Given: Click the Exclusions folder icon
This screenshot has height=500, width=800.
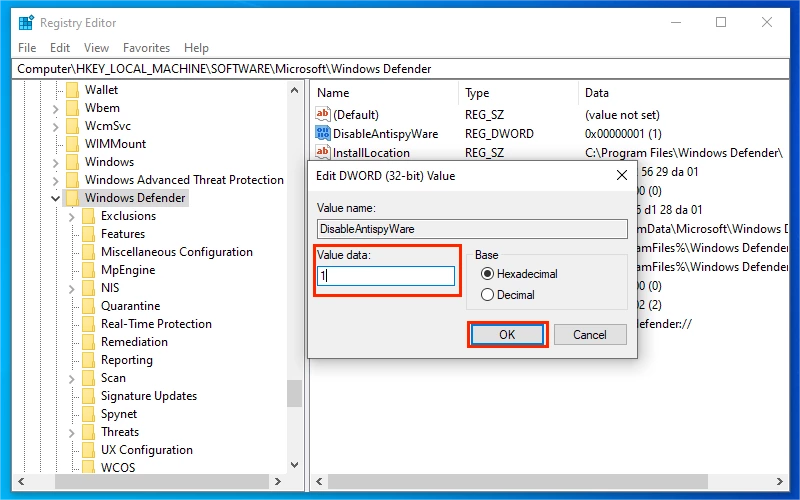Looking at the screenshot, I should click(89, 216).
